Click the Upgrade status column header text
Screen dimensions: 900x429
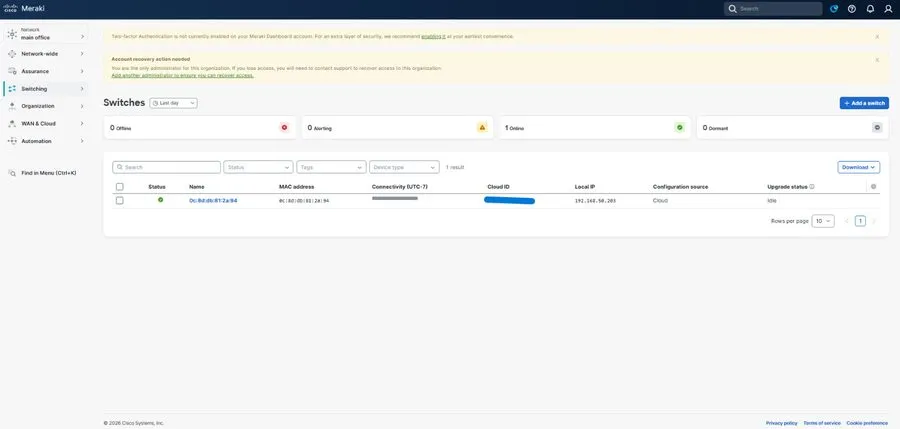coord(788,187)
